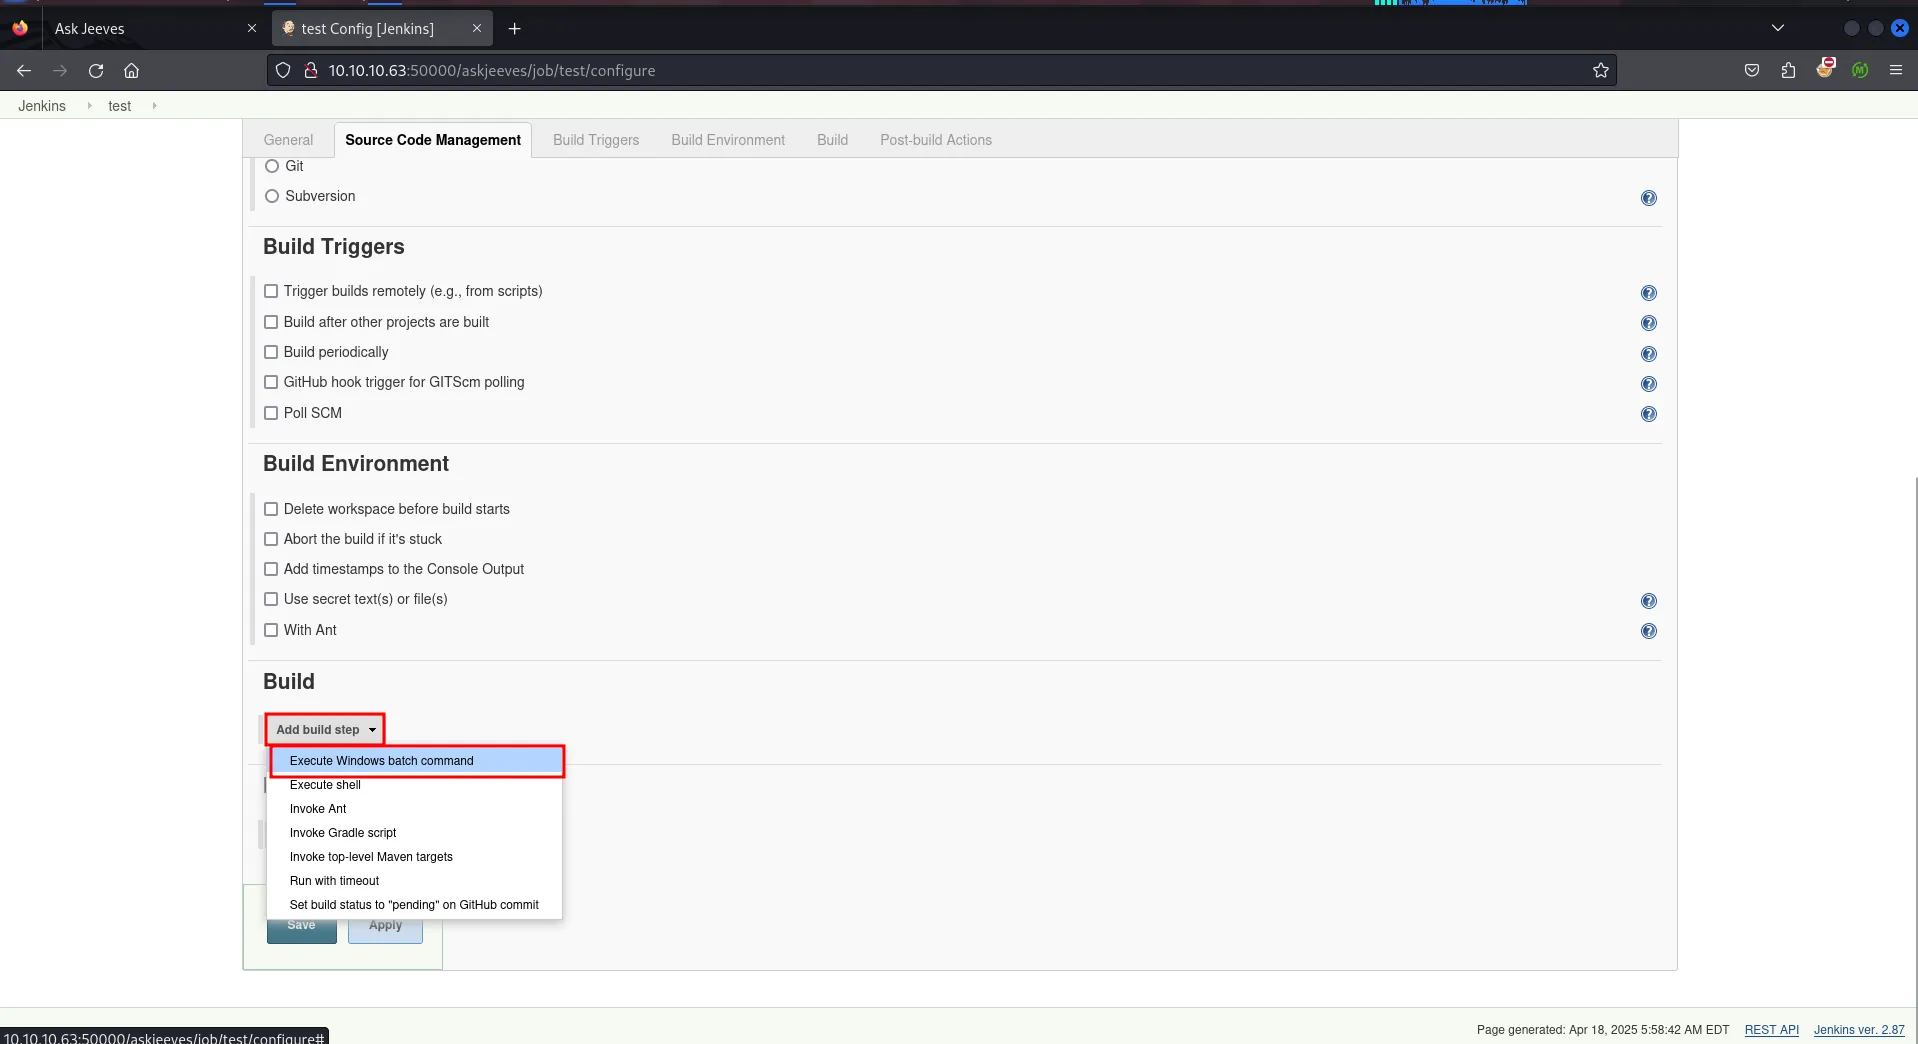The image size is (1918, 1044).
Task: Open help for Poll SCM
Action: pyautogui.click(x=1648, y=414)
